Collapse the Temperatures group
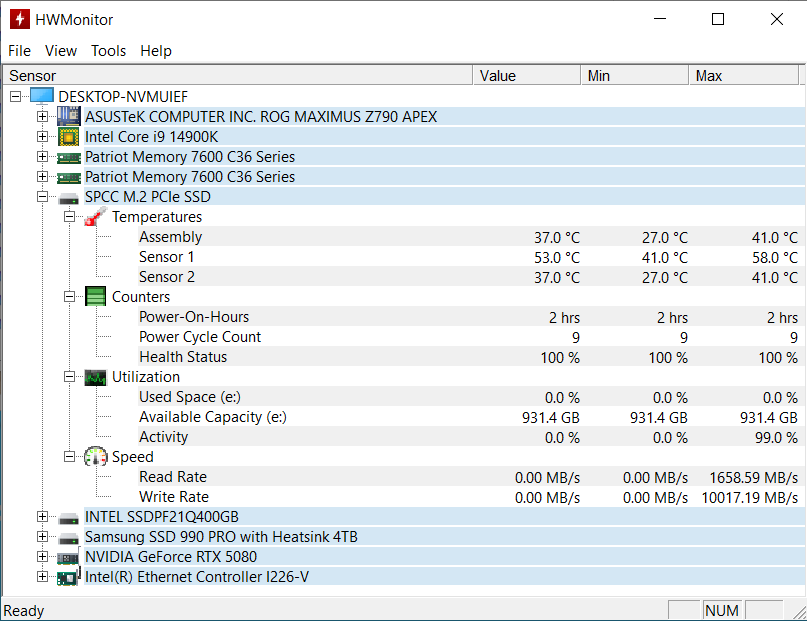807x621 pixels. point(69,217)
